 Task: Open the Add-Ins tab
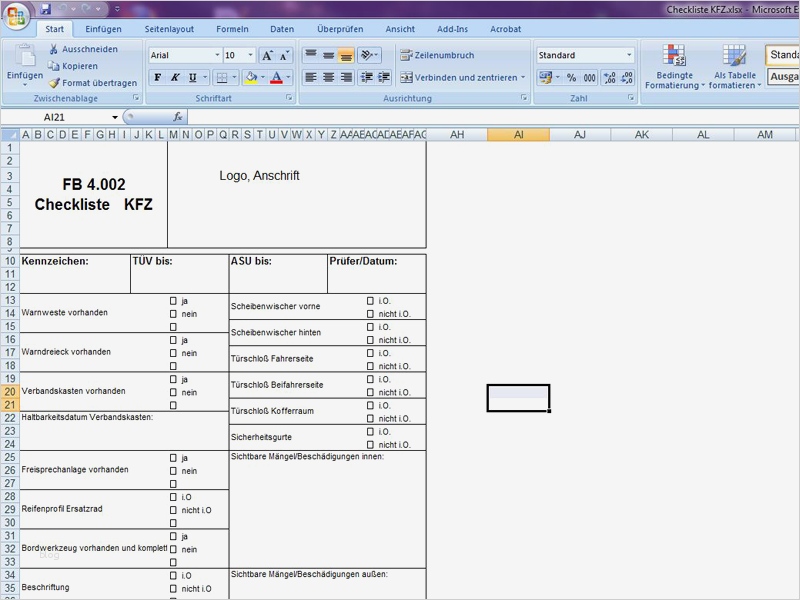pos(452,29)
